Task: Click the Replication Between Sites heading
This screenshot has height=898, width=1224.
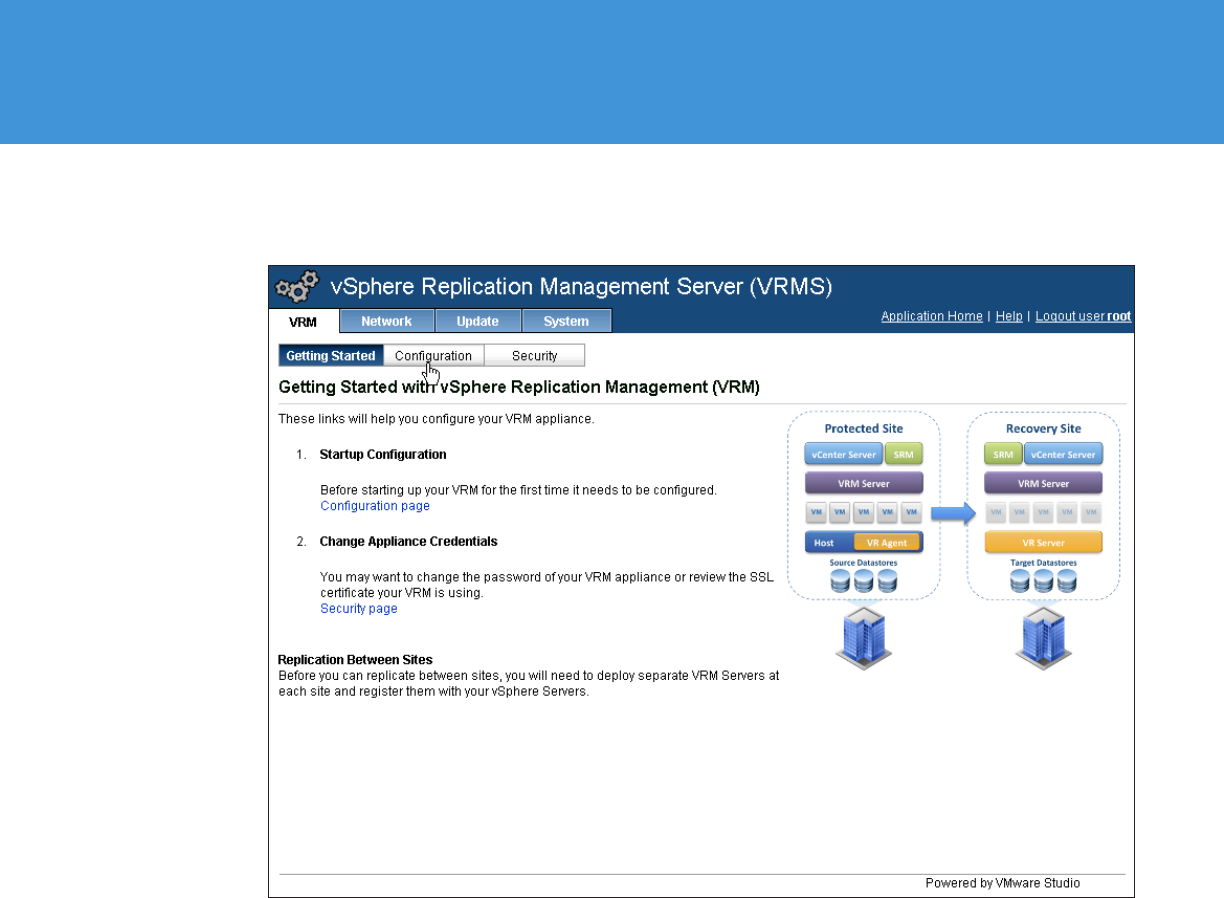Action: [x=355, y=660]
